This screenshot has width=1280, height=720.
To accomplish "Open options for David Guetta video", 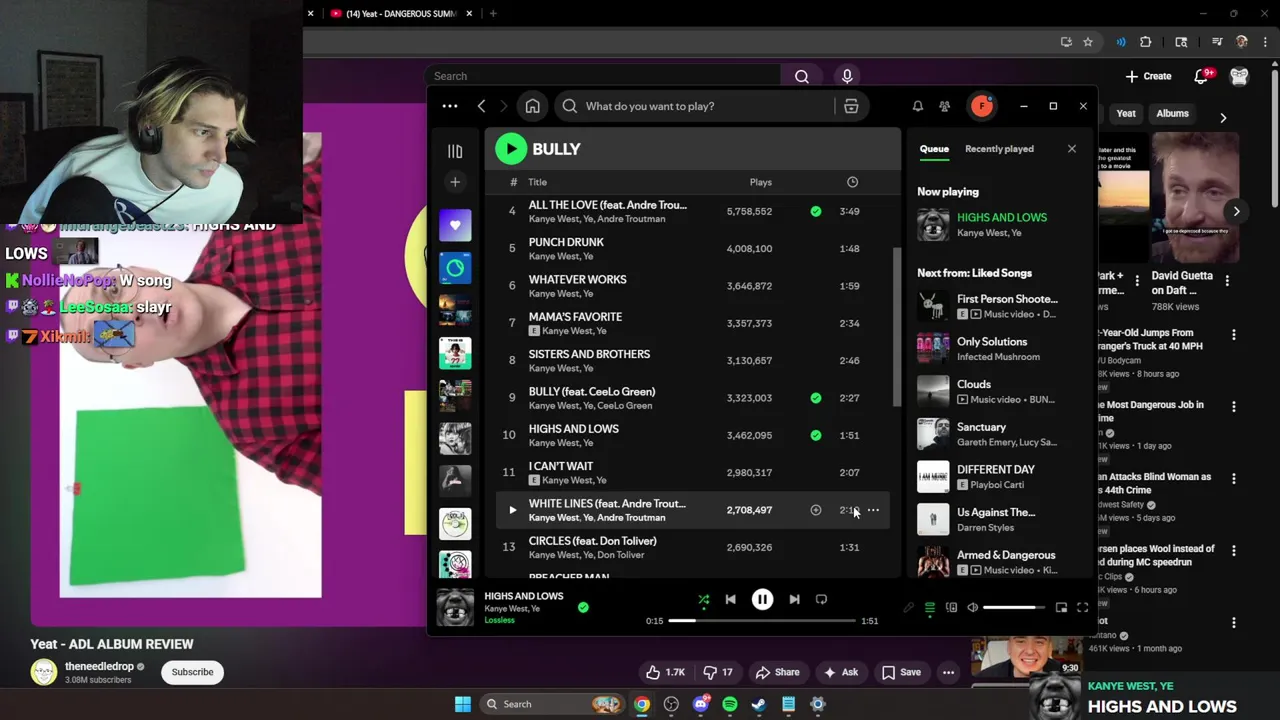I will (1227, 281).
